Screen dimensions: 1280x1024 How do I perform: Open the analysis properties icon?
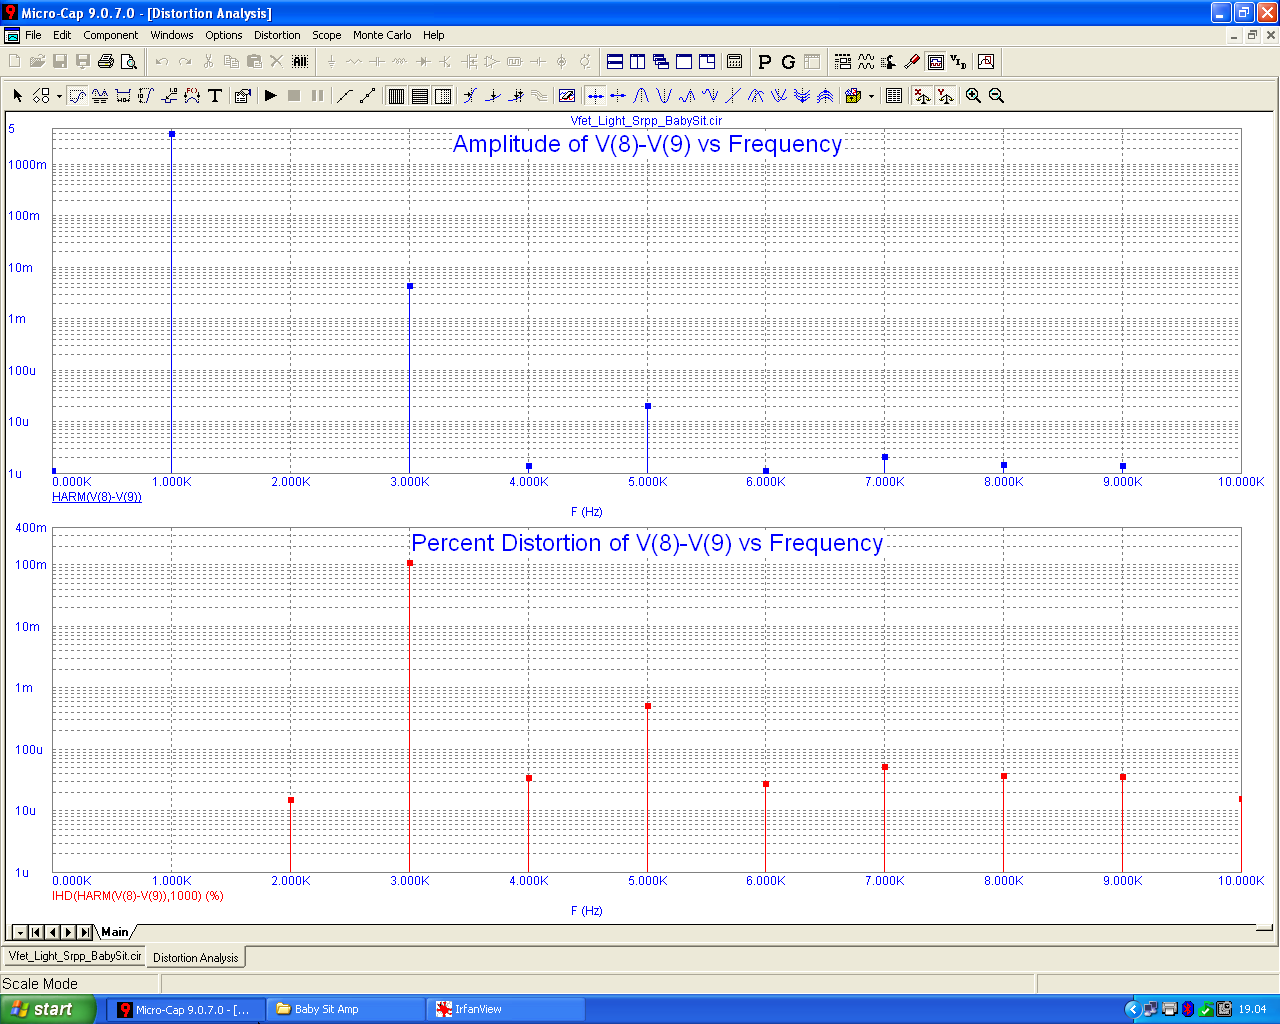(x=242, y=96)
